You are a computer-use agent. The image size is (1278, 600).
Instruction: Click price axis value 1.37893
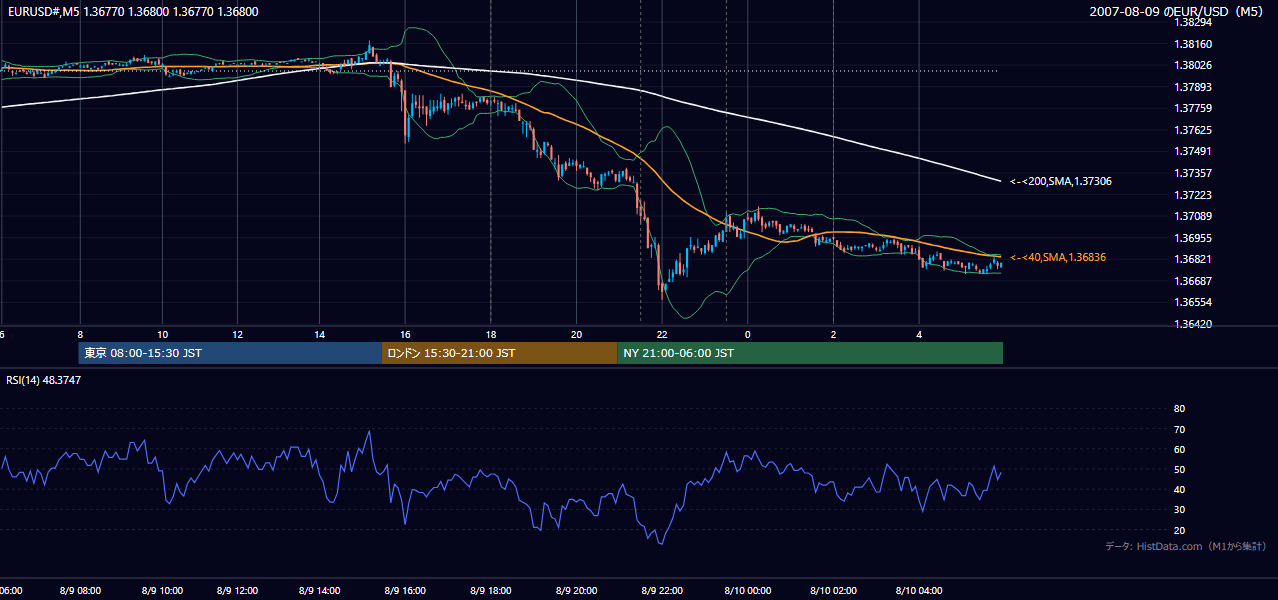pos(1193,87)
